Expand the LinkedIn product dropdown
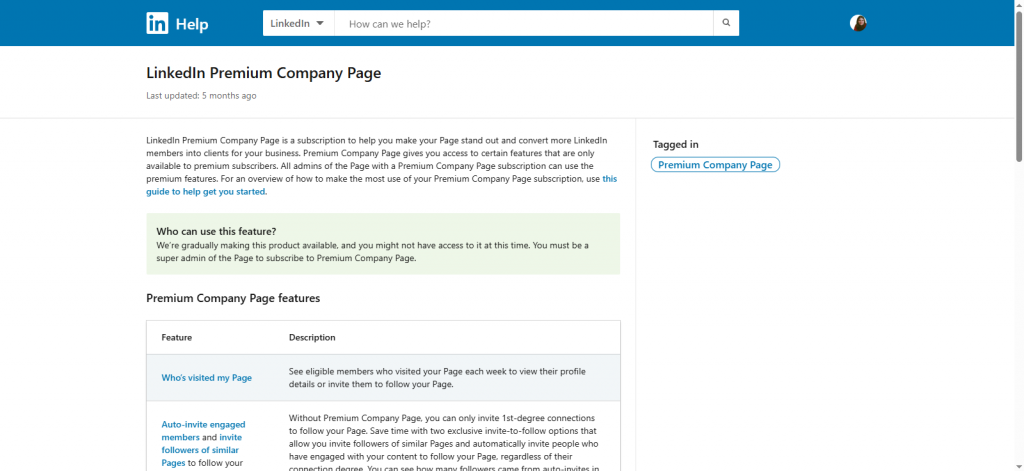Image resolution: width=1024 pixels, height=471 pixels. 298,23
